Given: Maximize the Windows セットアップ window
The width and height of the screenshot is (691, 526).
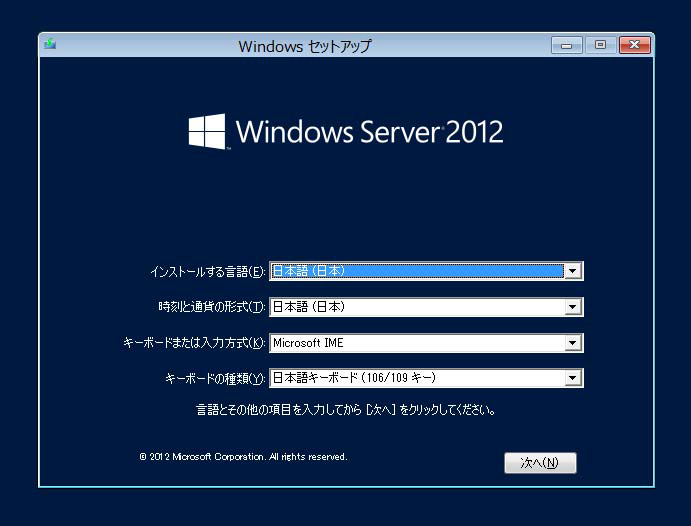Looking at the screenshot, I should 600,45.
